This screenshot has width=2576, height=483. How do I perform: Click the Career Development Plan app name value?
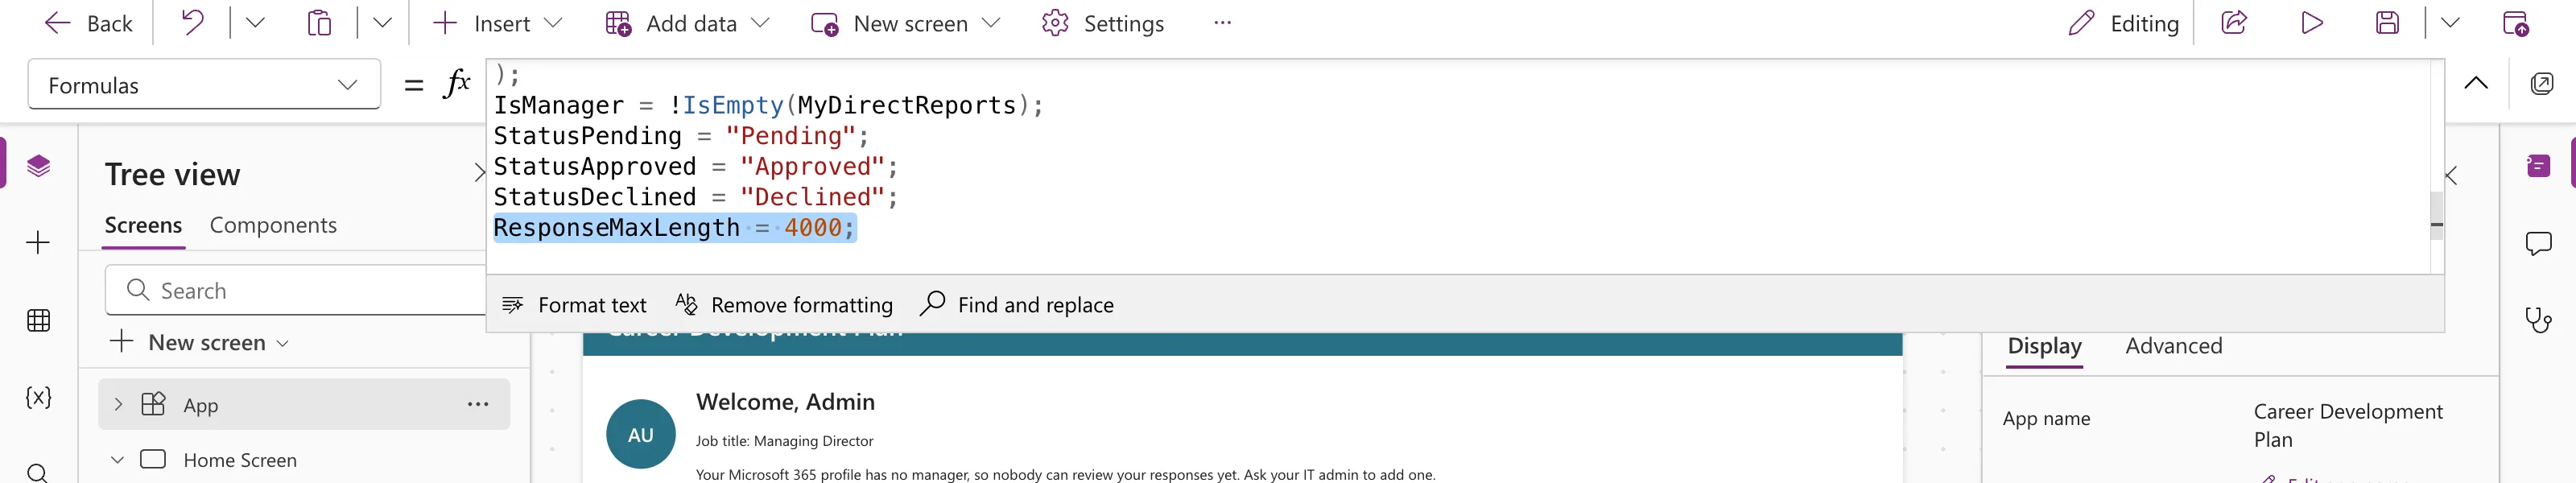click(x=2347, y=425)
